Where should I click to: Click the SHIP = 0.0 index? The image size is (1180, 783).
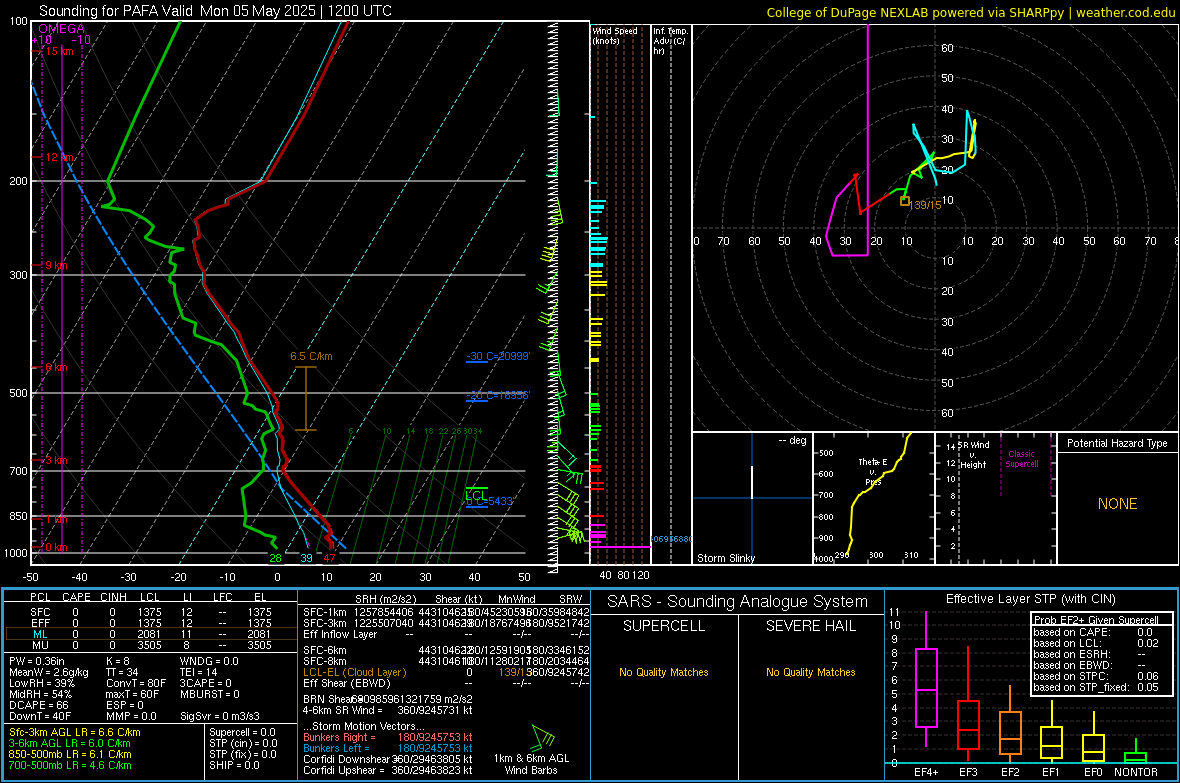coord(234,765)
